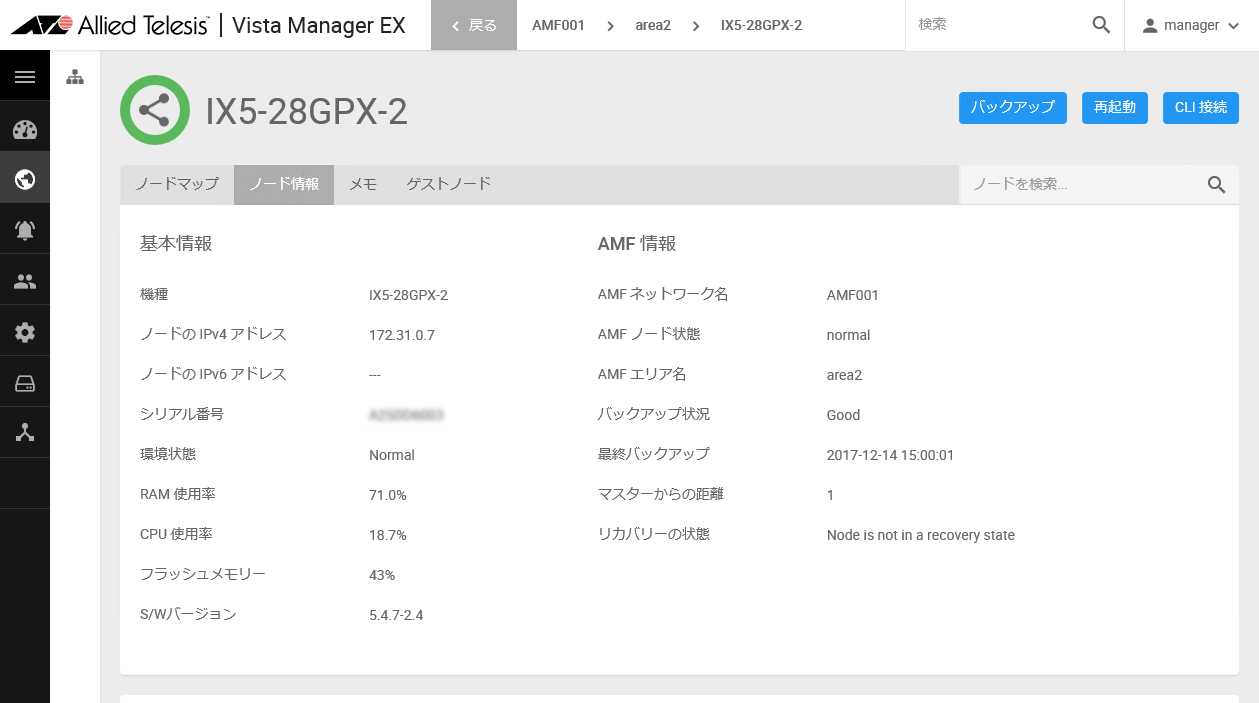Click the Allied Telesis logo
The width and height of the screenshot is (1259, 703).
109,25
